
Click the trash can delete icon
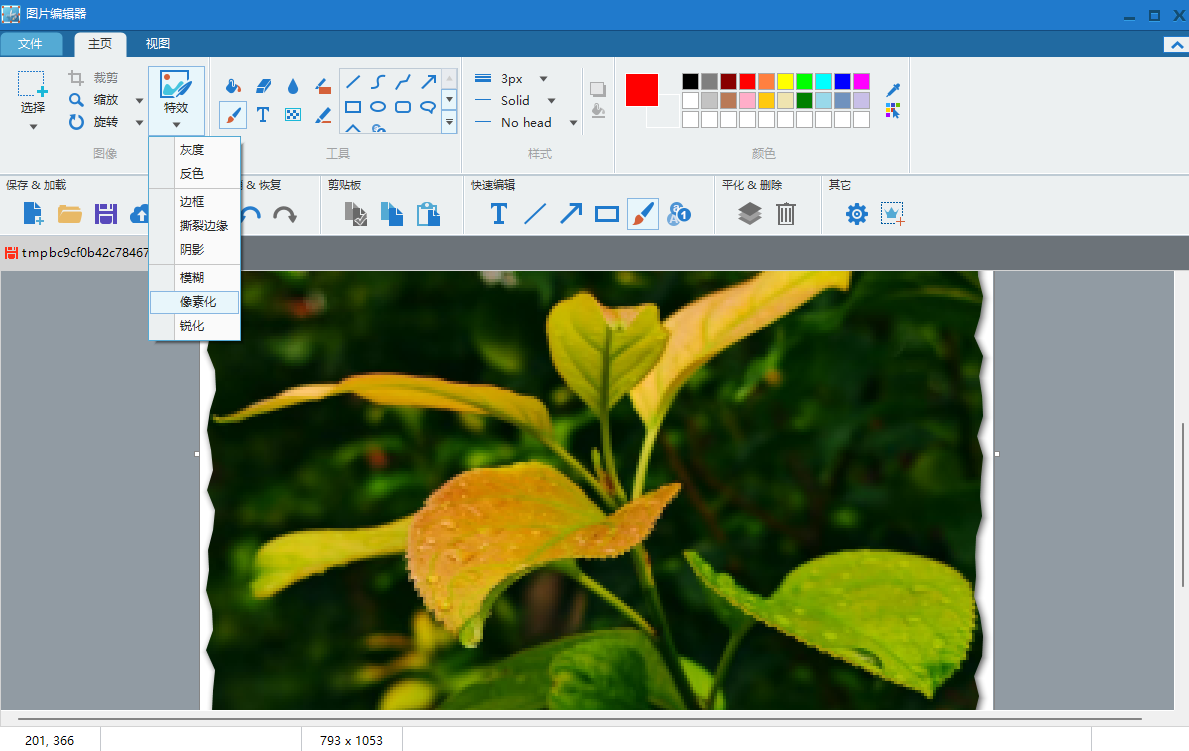786,213
